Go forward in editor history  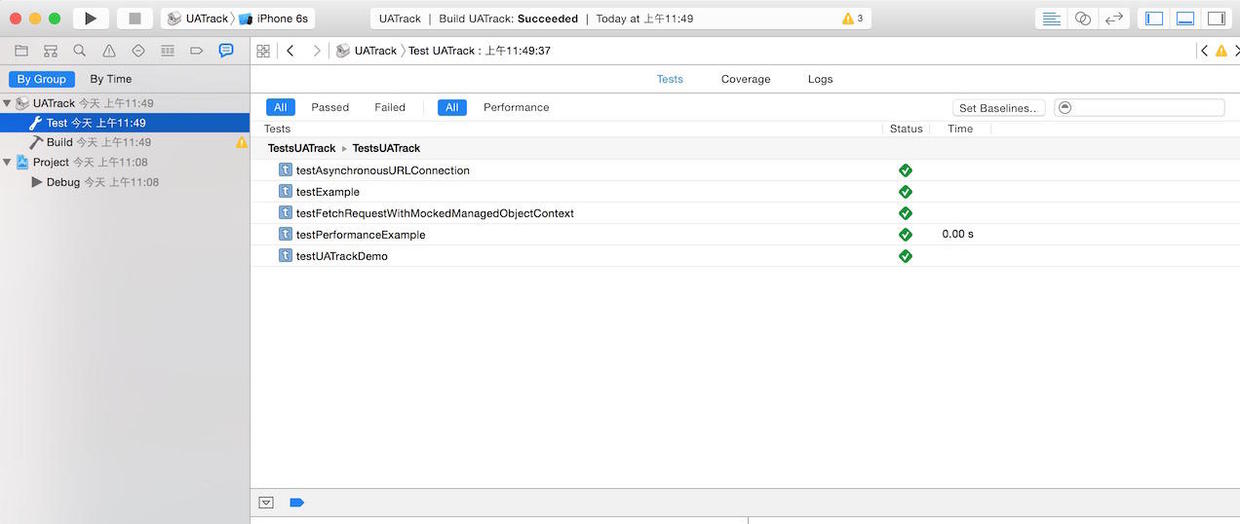pos(317,50)
